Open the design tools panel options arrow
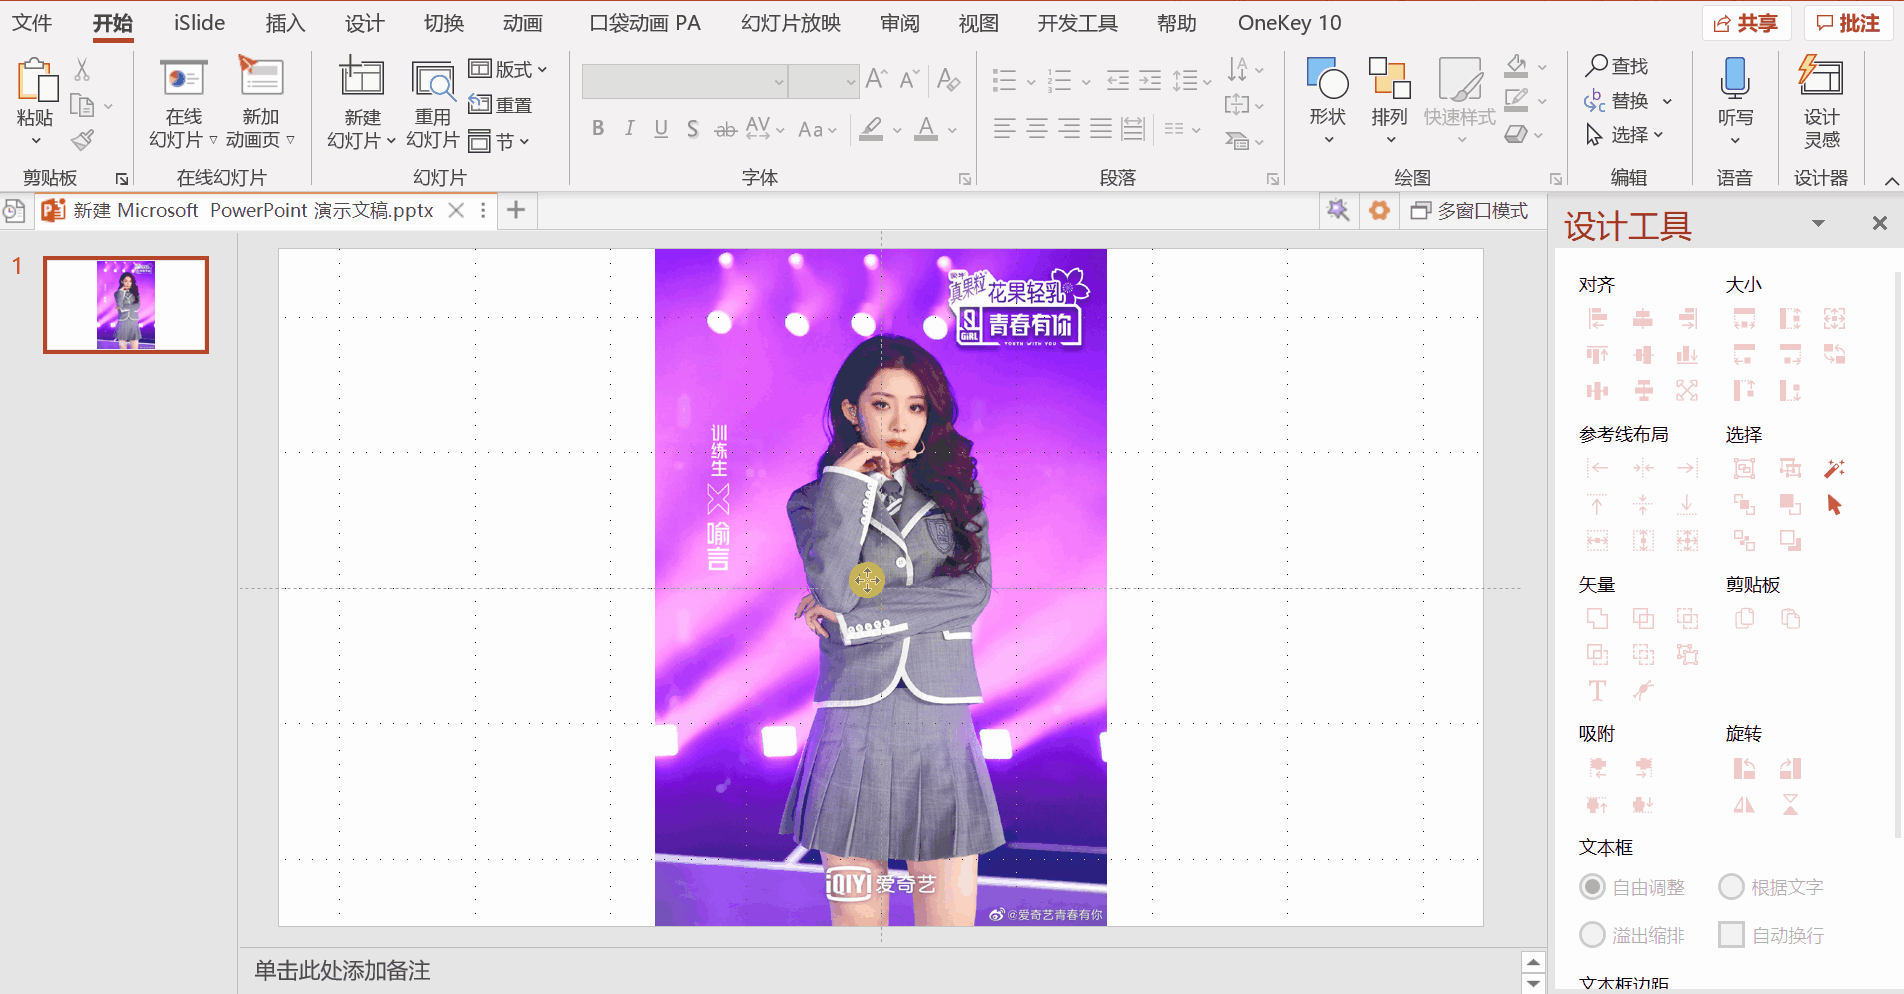The width and height of the screenshot is (1904, 994). [1819, 224]
